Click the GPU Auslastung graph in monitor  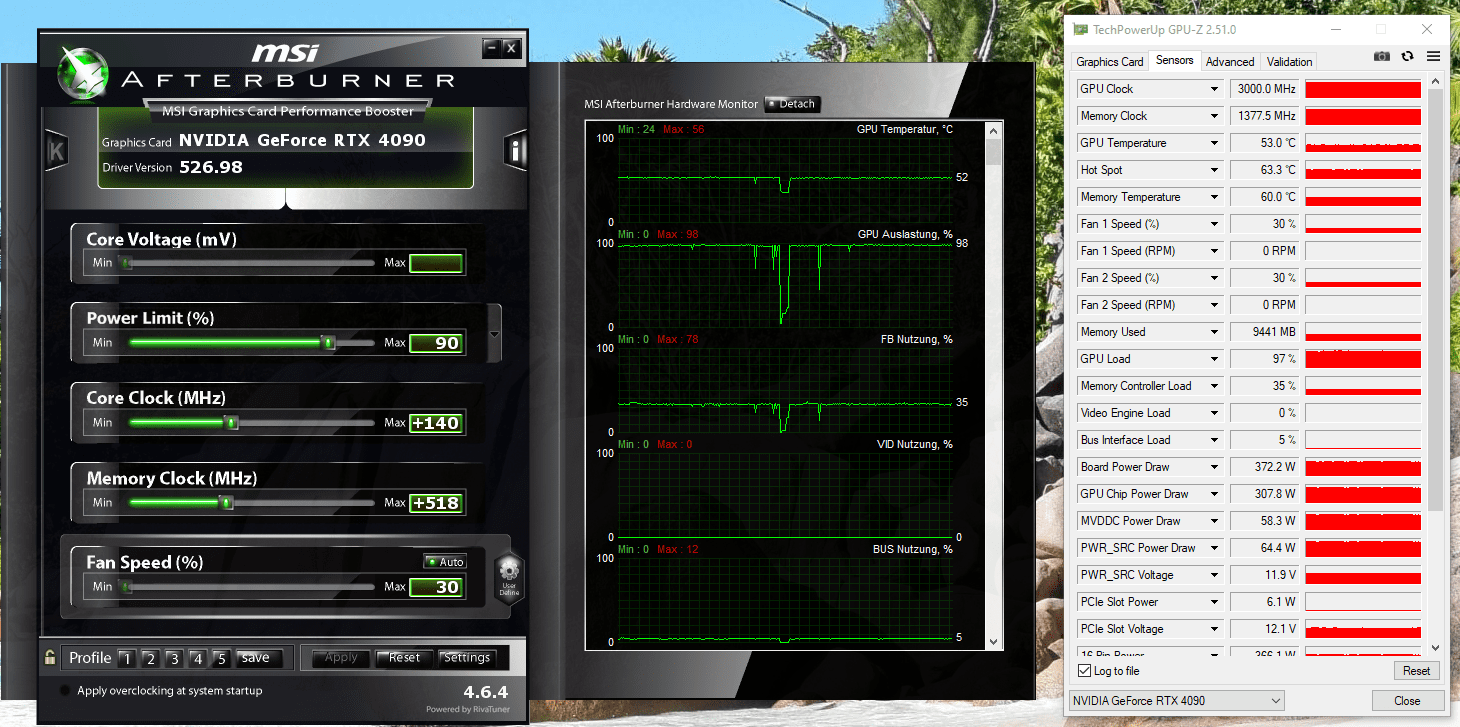coord(785,285)
